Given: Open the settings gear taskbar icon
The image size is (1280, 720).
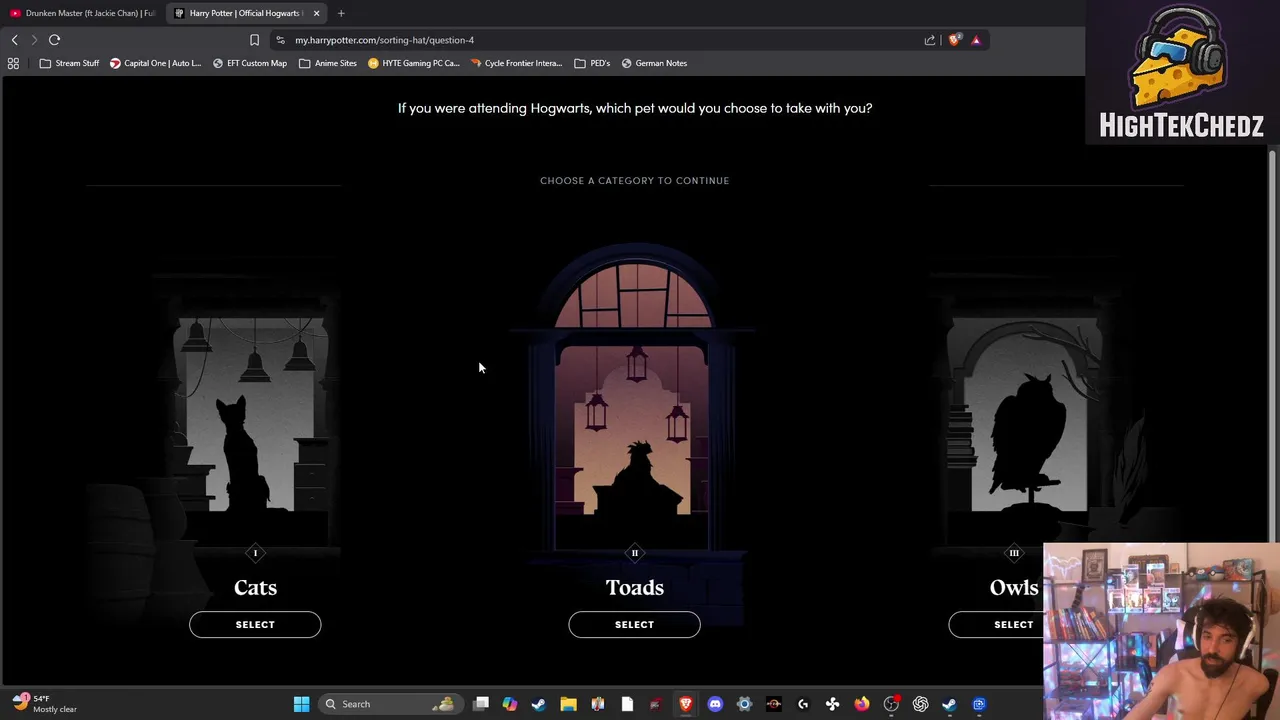Looking at the screenshot, I should click(744, 704).
